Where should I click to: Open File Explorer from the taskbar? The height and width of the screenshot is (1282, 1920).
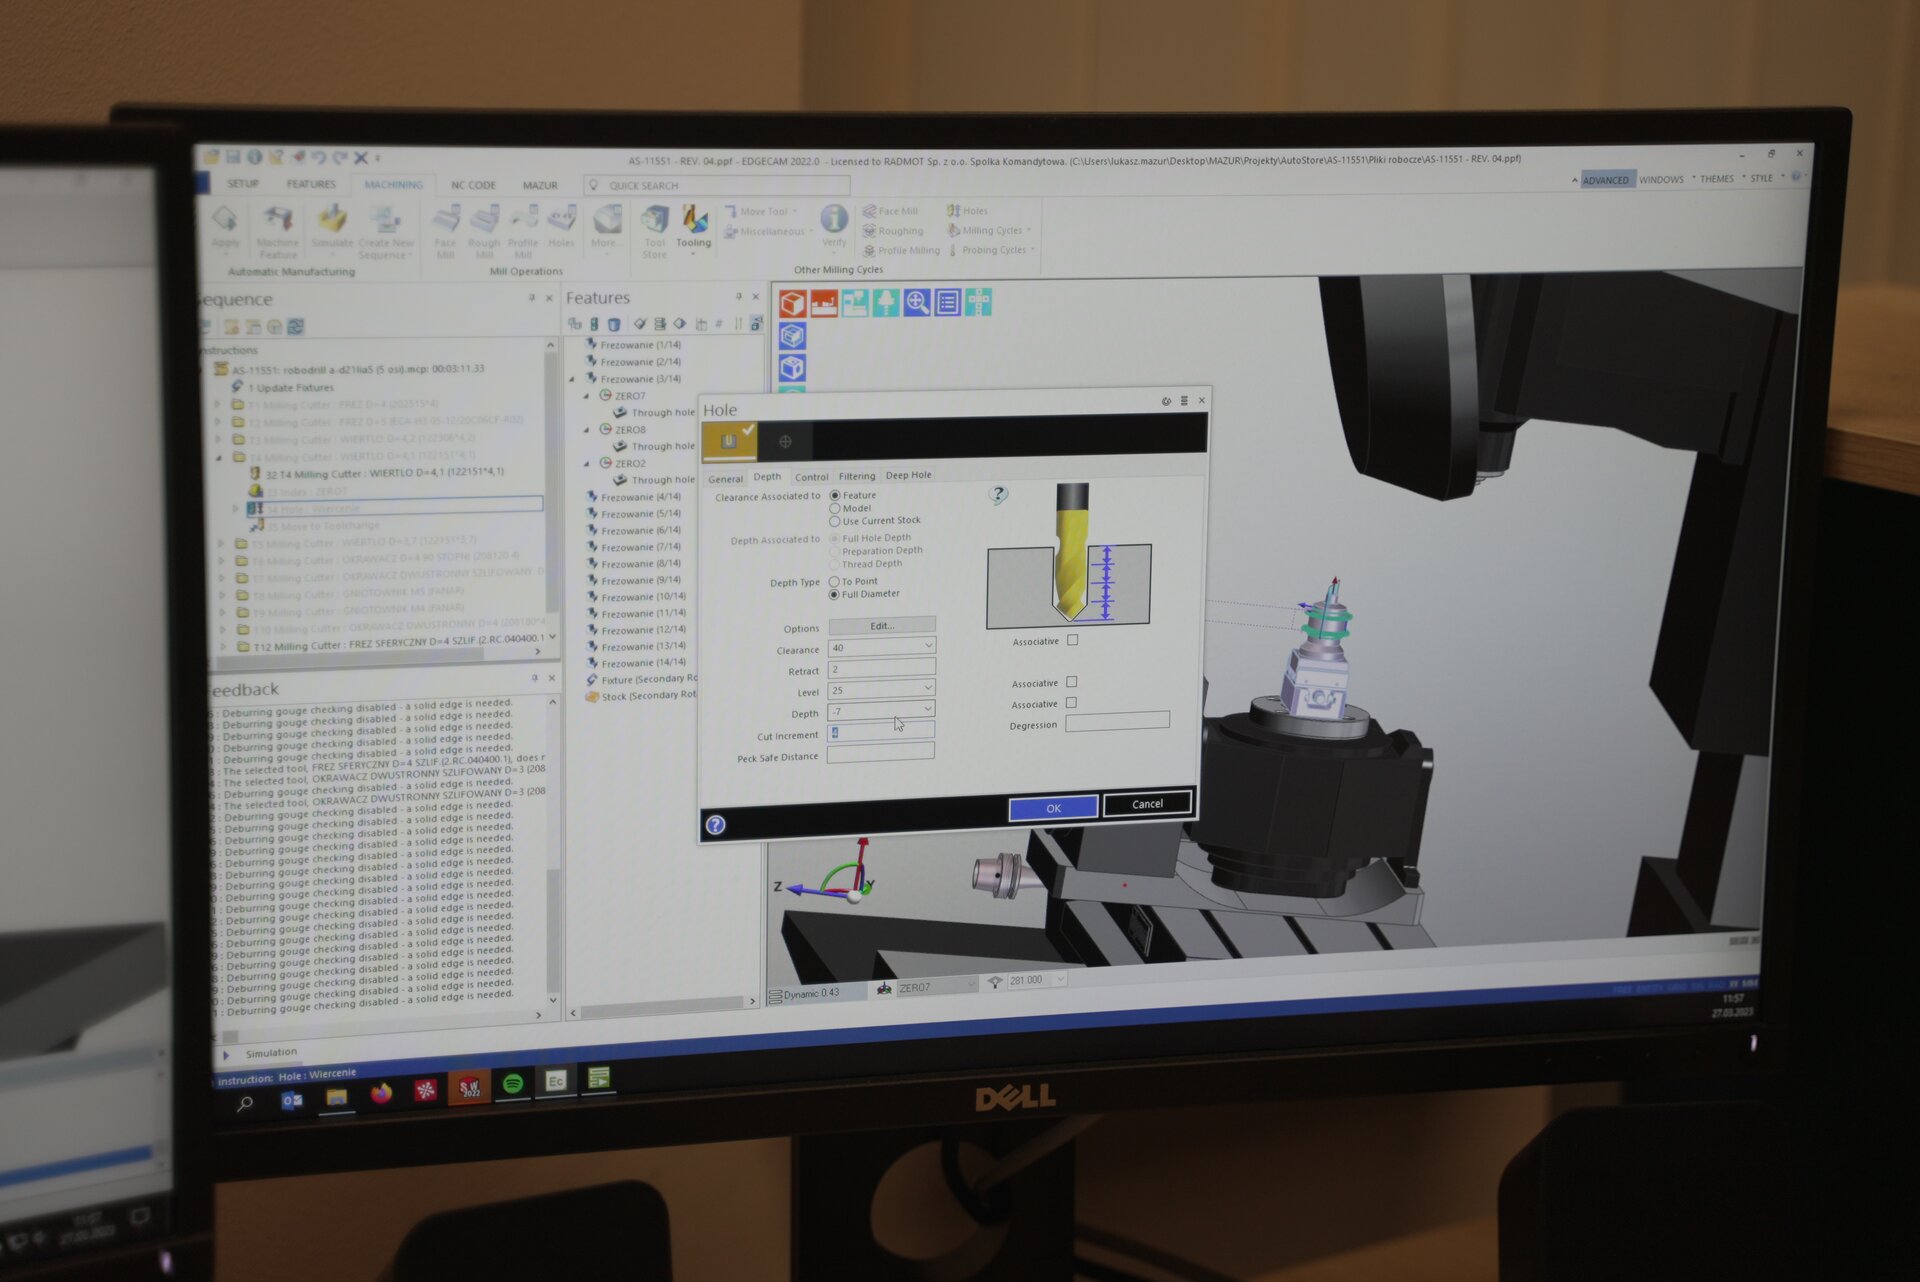[337, 1097]
